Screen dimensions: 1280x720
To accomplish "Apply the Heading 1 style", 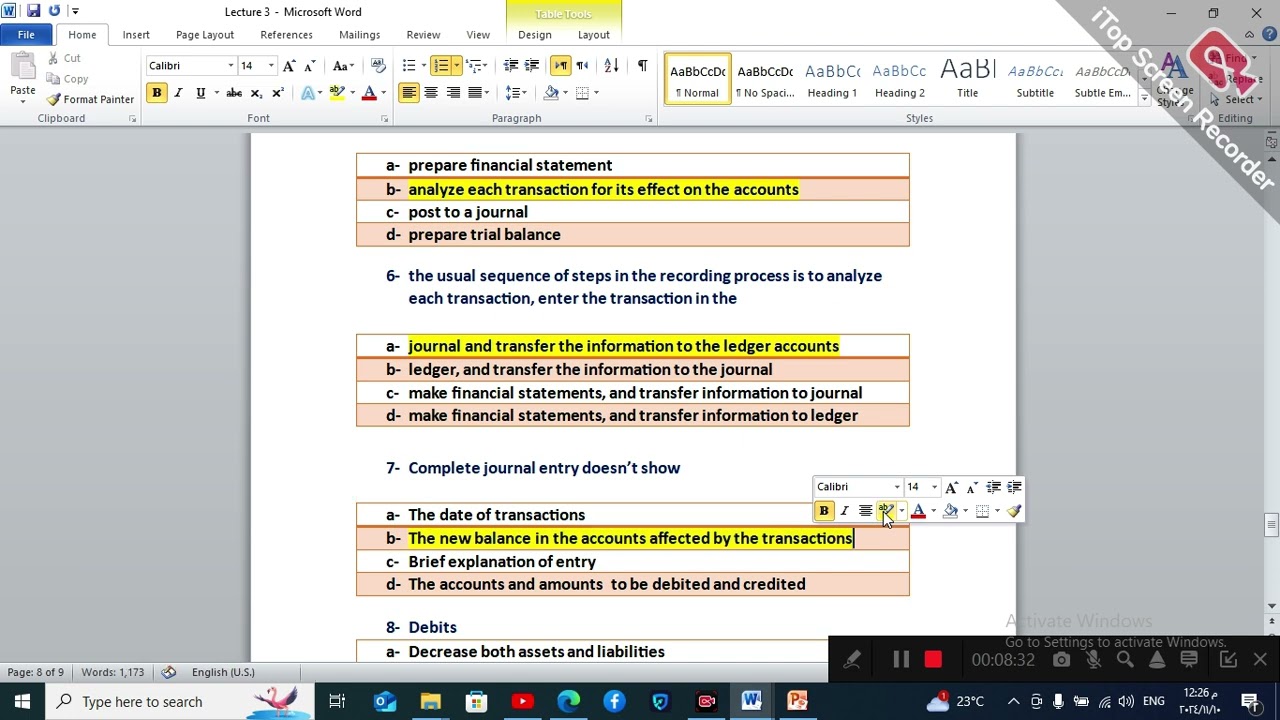I will point(832,80).
